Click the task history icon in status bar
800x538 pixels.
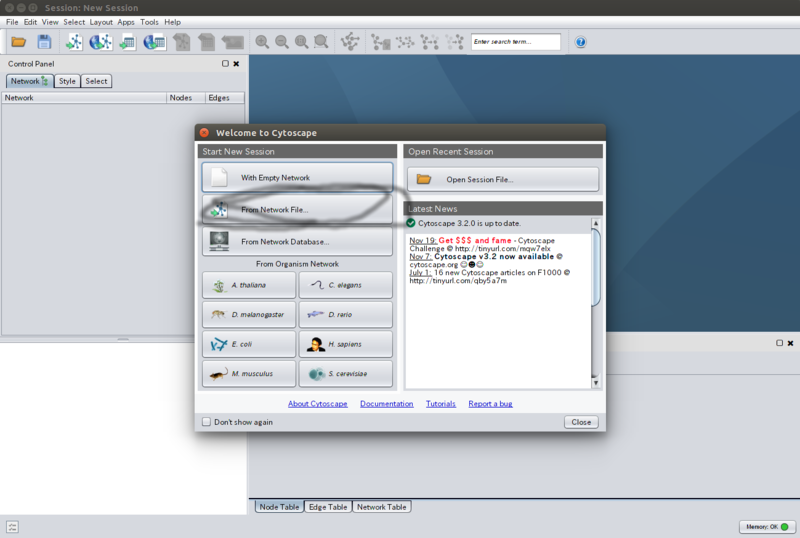click(x=13, y=527)
